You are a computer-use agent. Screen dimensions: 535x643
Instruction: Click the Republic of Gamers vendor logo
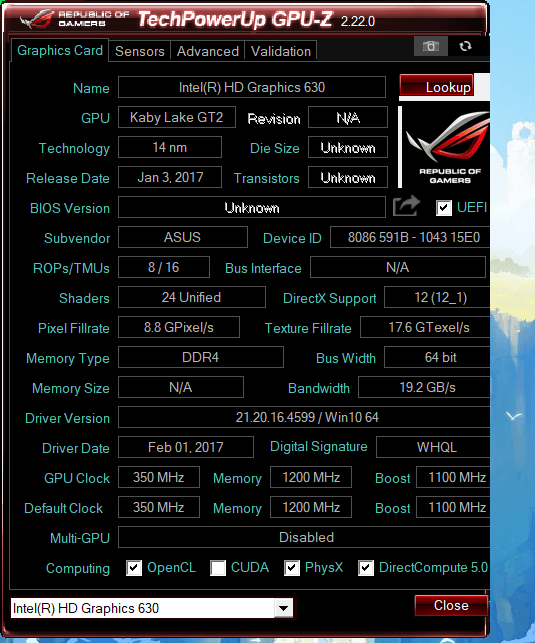(x=447, y=147)
